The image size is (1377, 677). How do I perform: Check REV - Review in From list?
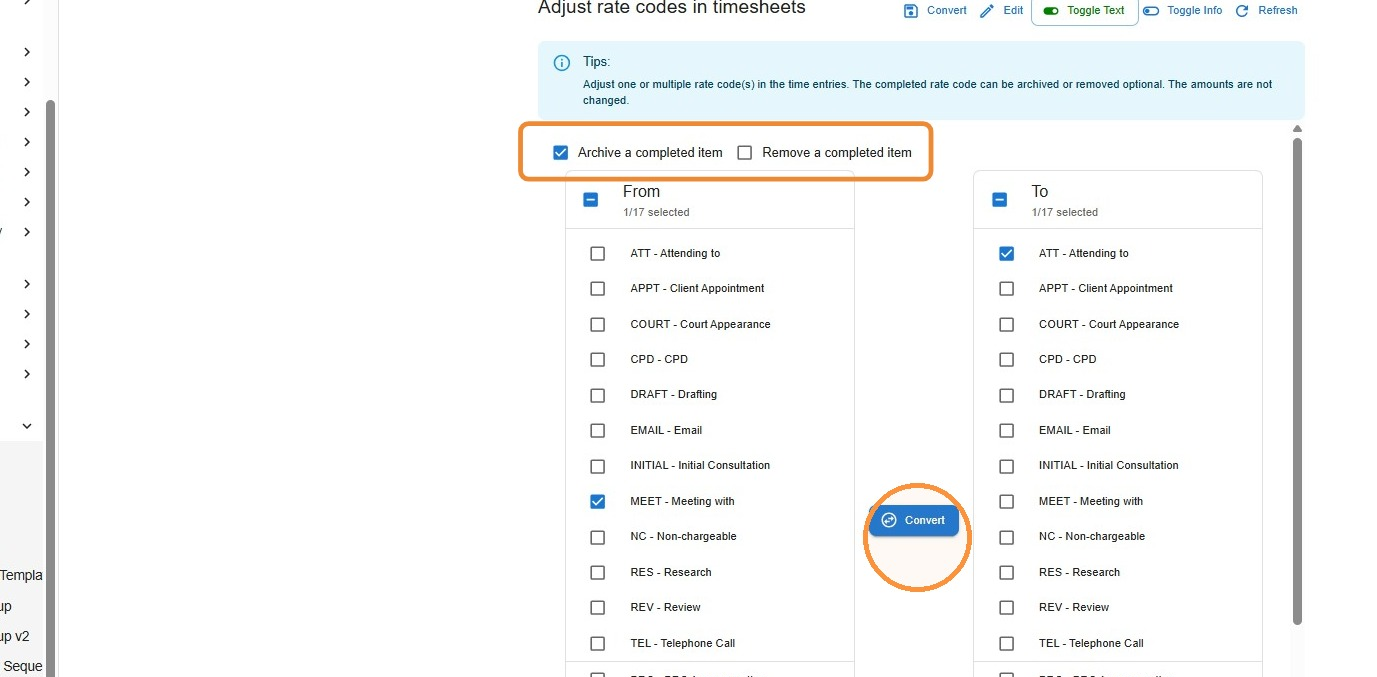pyautogui.click(x=598, y=608)
